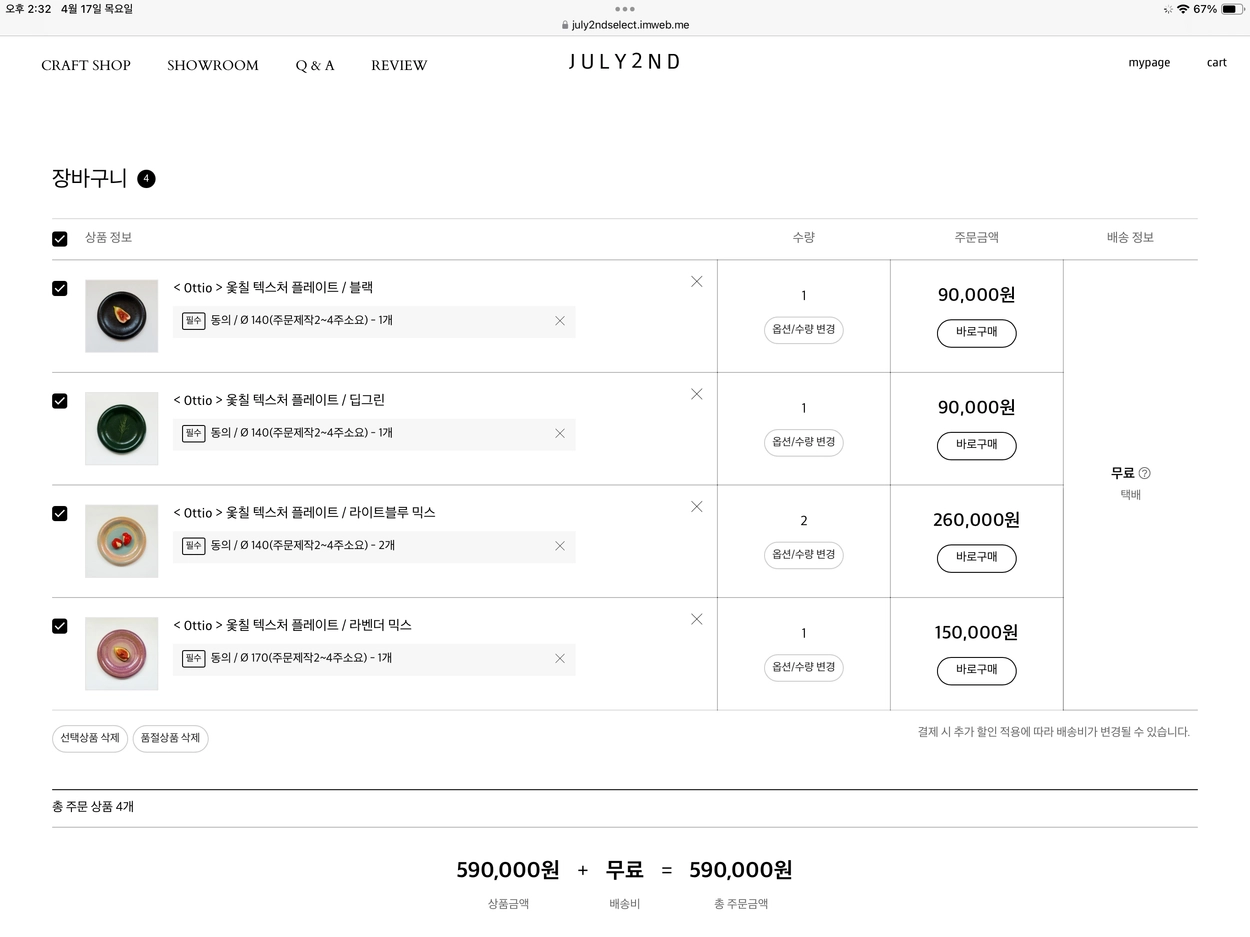
Task: Open 옵션/수량 변경 for the 라벤더 믹스 plate
Action: tap(804, 667)
